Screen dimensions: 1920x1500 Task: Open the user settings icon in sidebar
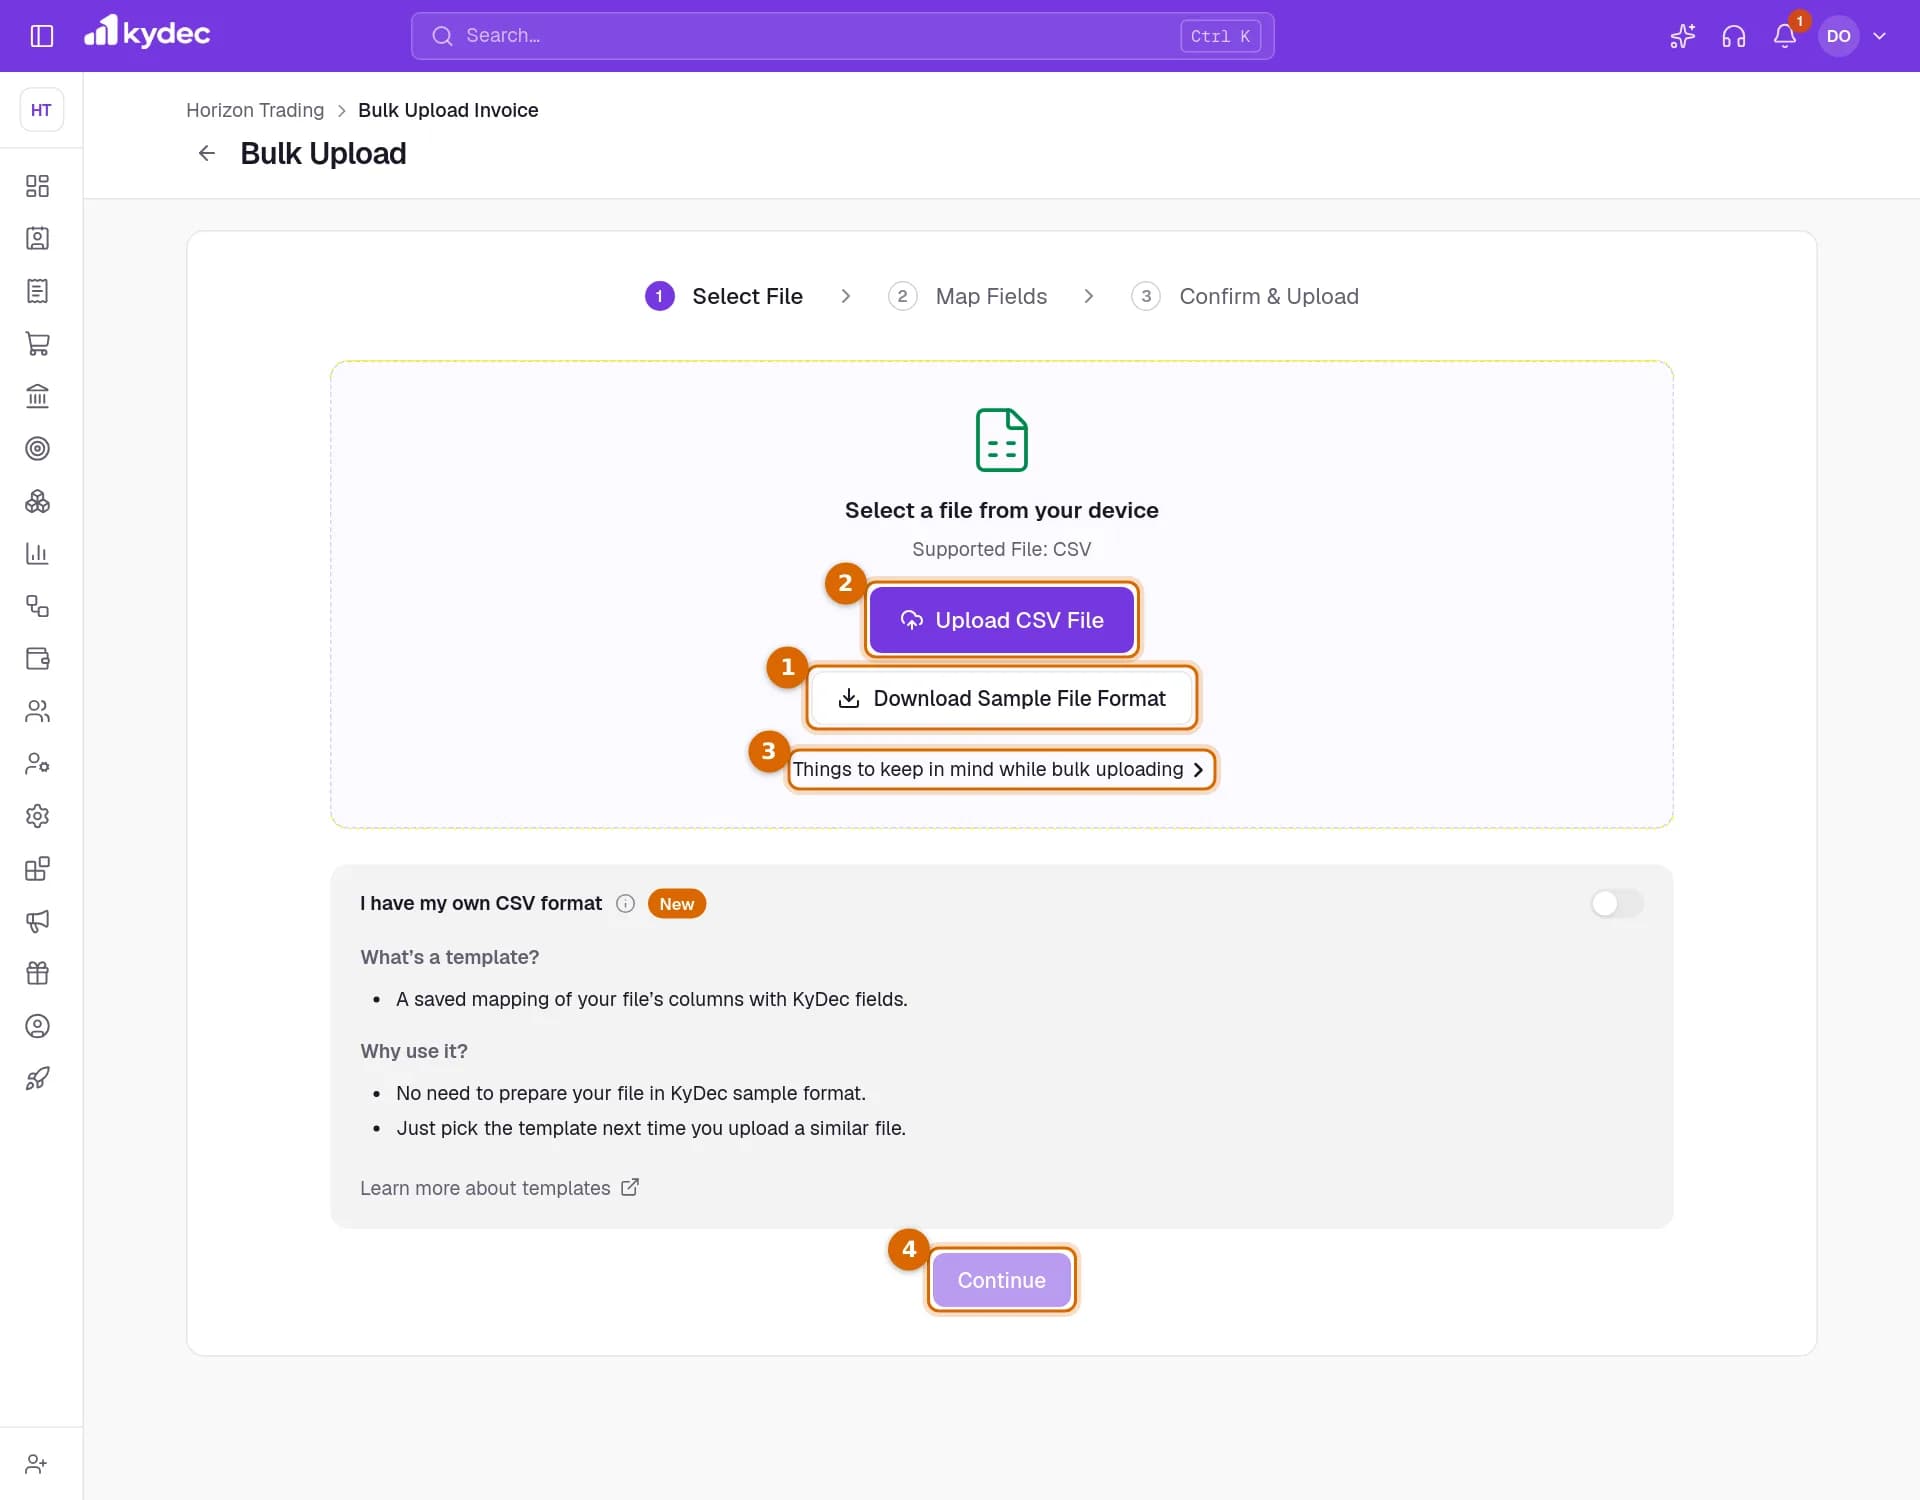pyautogui.click(x=37, y=763)
